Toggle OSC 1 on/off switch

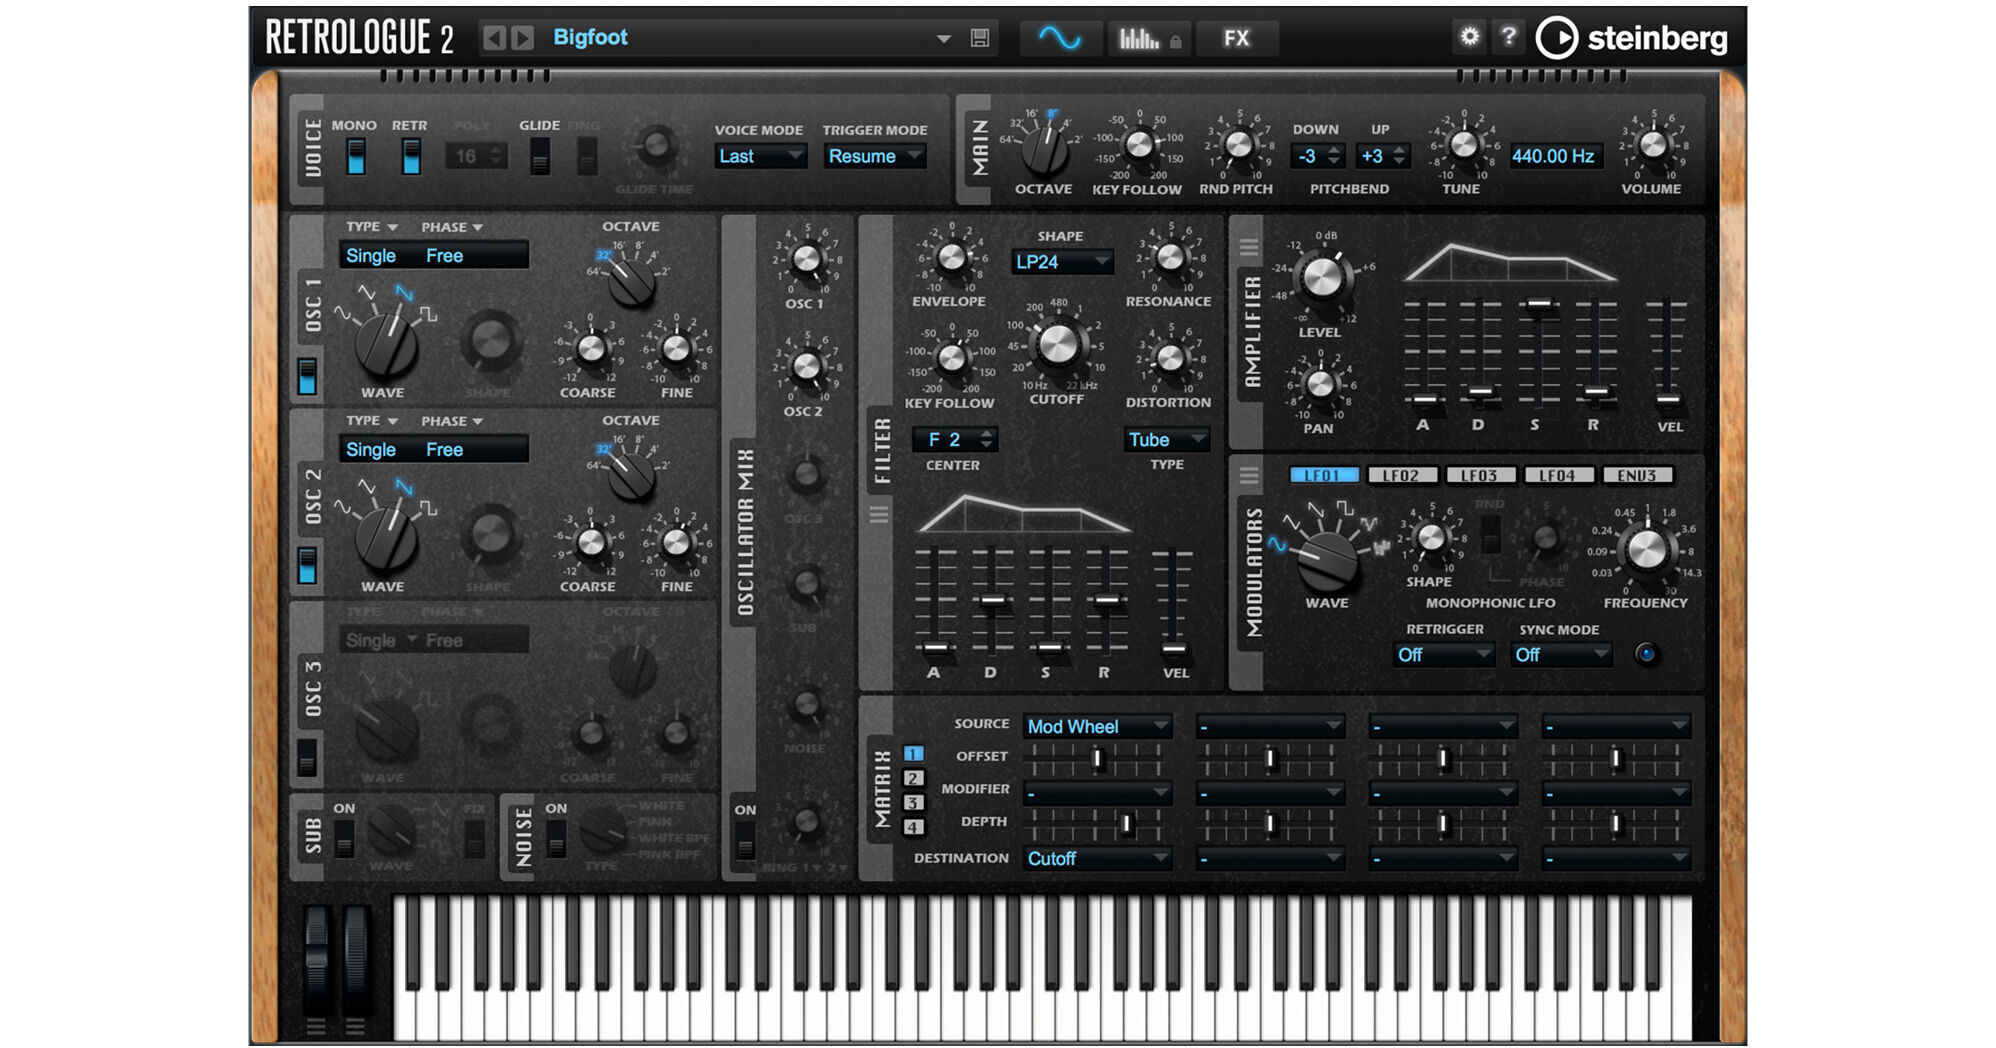pos(307,376)
